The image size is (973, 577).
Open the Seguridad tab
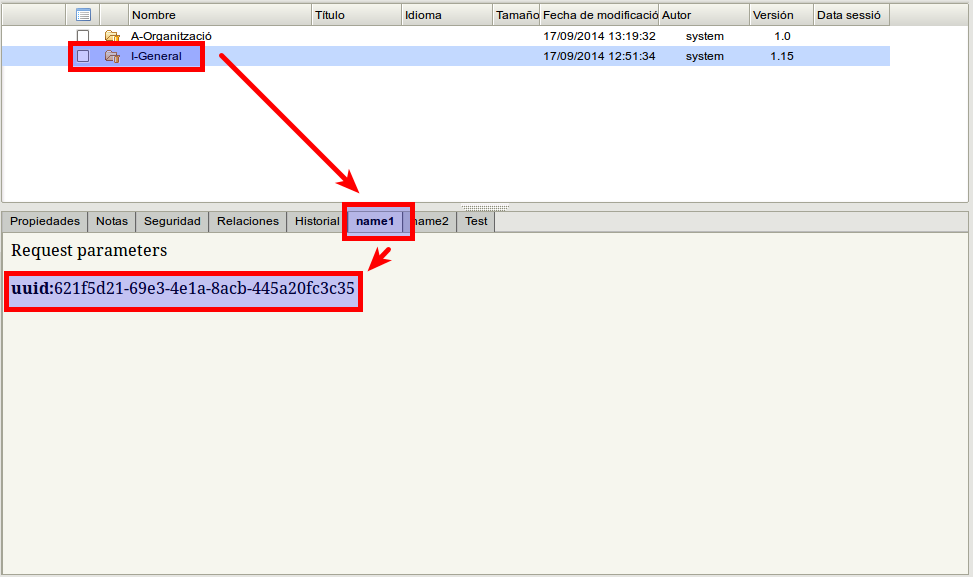[x=172, y=221]
